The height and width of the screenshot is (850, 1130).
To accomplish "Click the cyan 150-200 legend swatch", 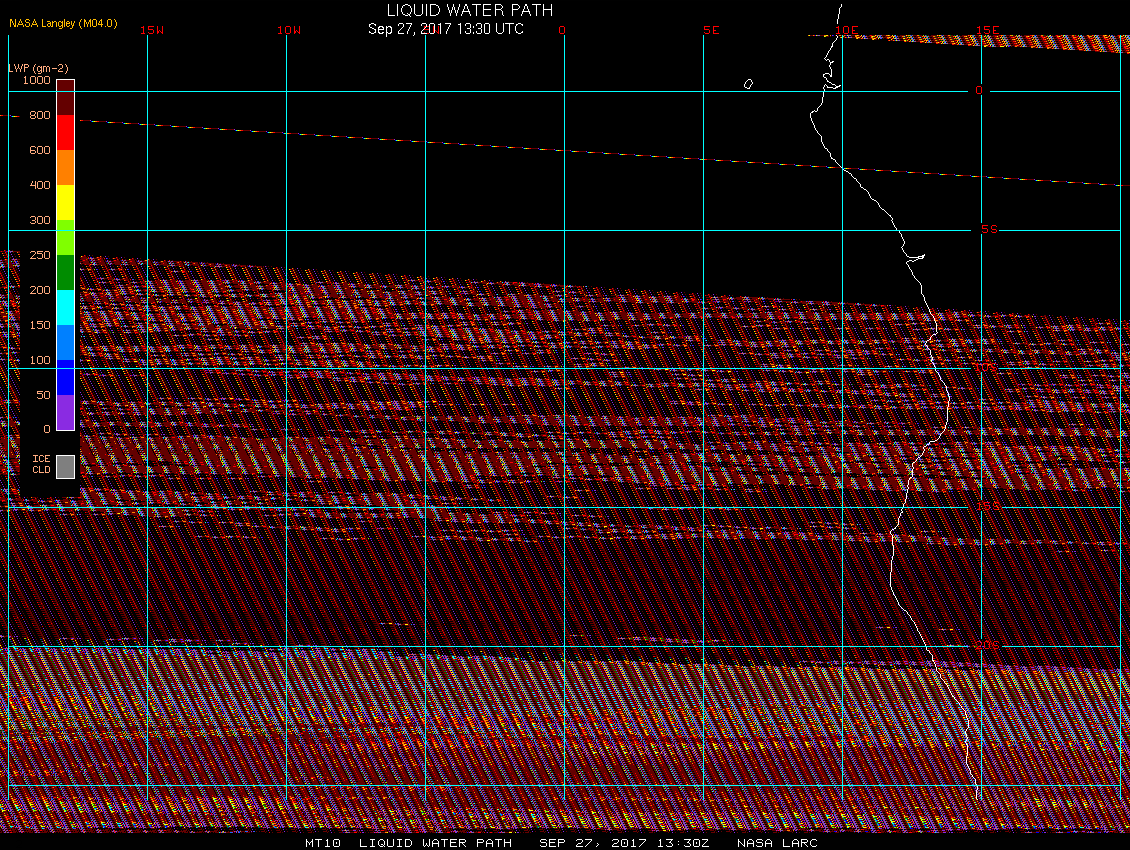I will tap(66, 308).
